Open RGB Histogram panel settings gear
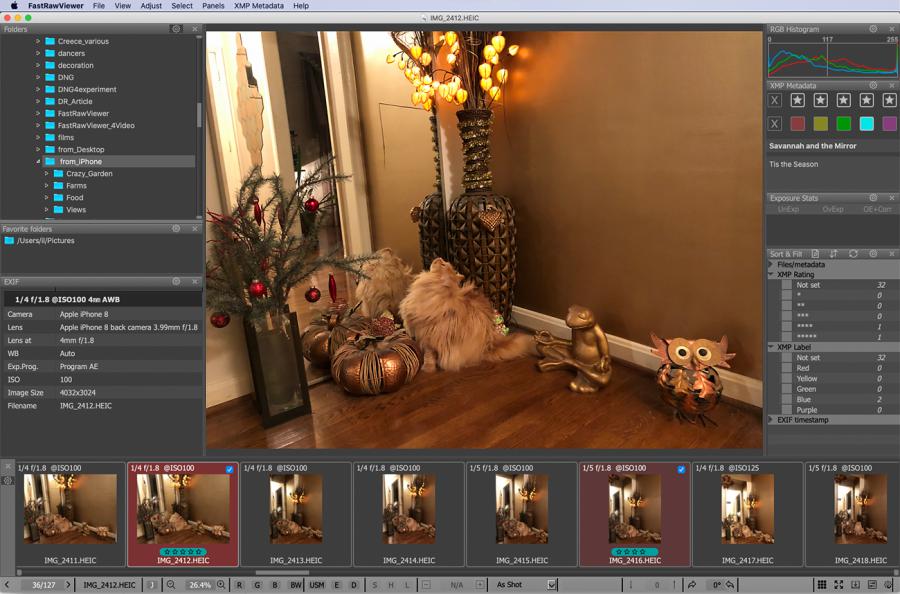This screenshot has height=594, width=900. click(873, 29)
